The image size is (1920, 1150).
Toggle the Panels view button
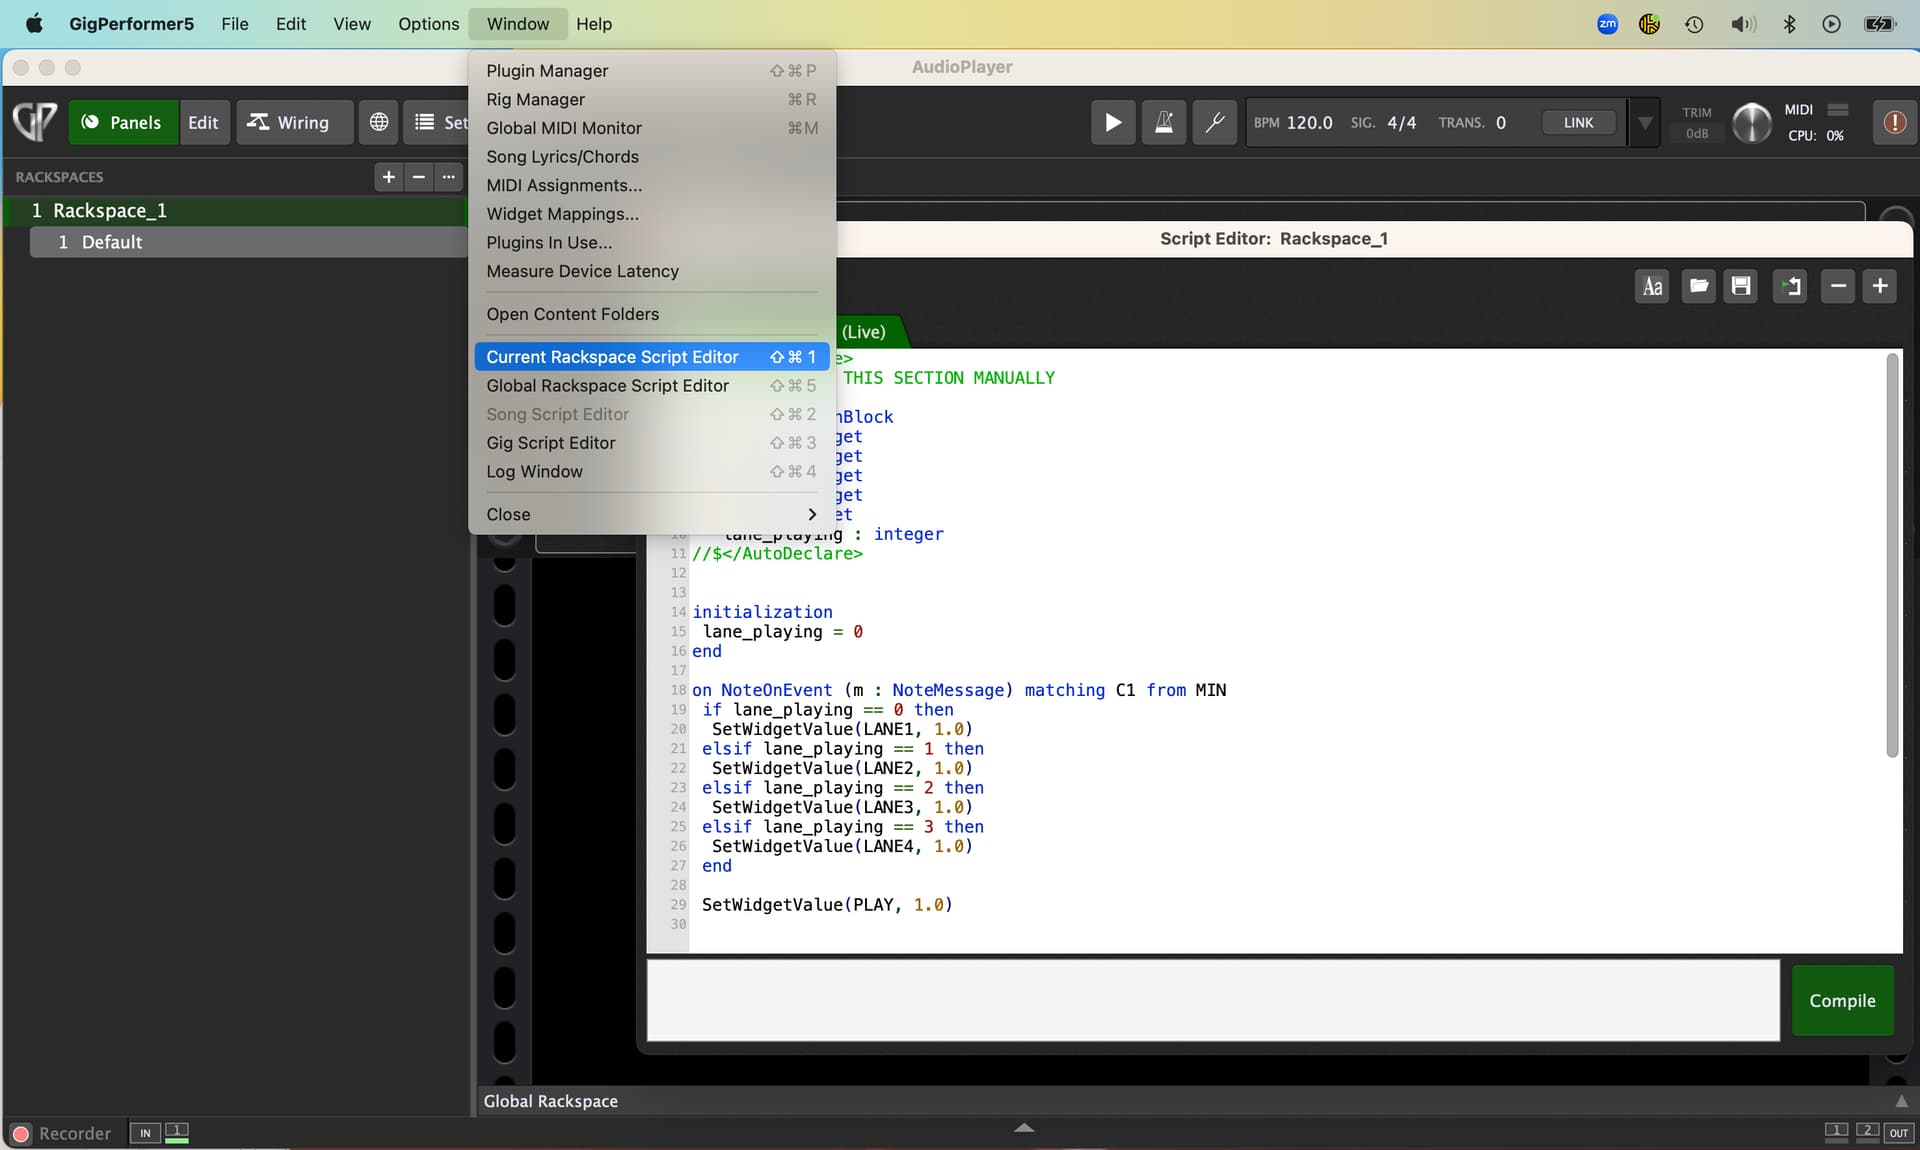tap(122, 122)
